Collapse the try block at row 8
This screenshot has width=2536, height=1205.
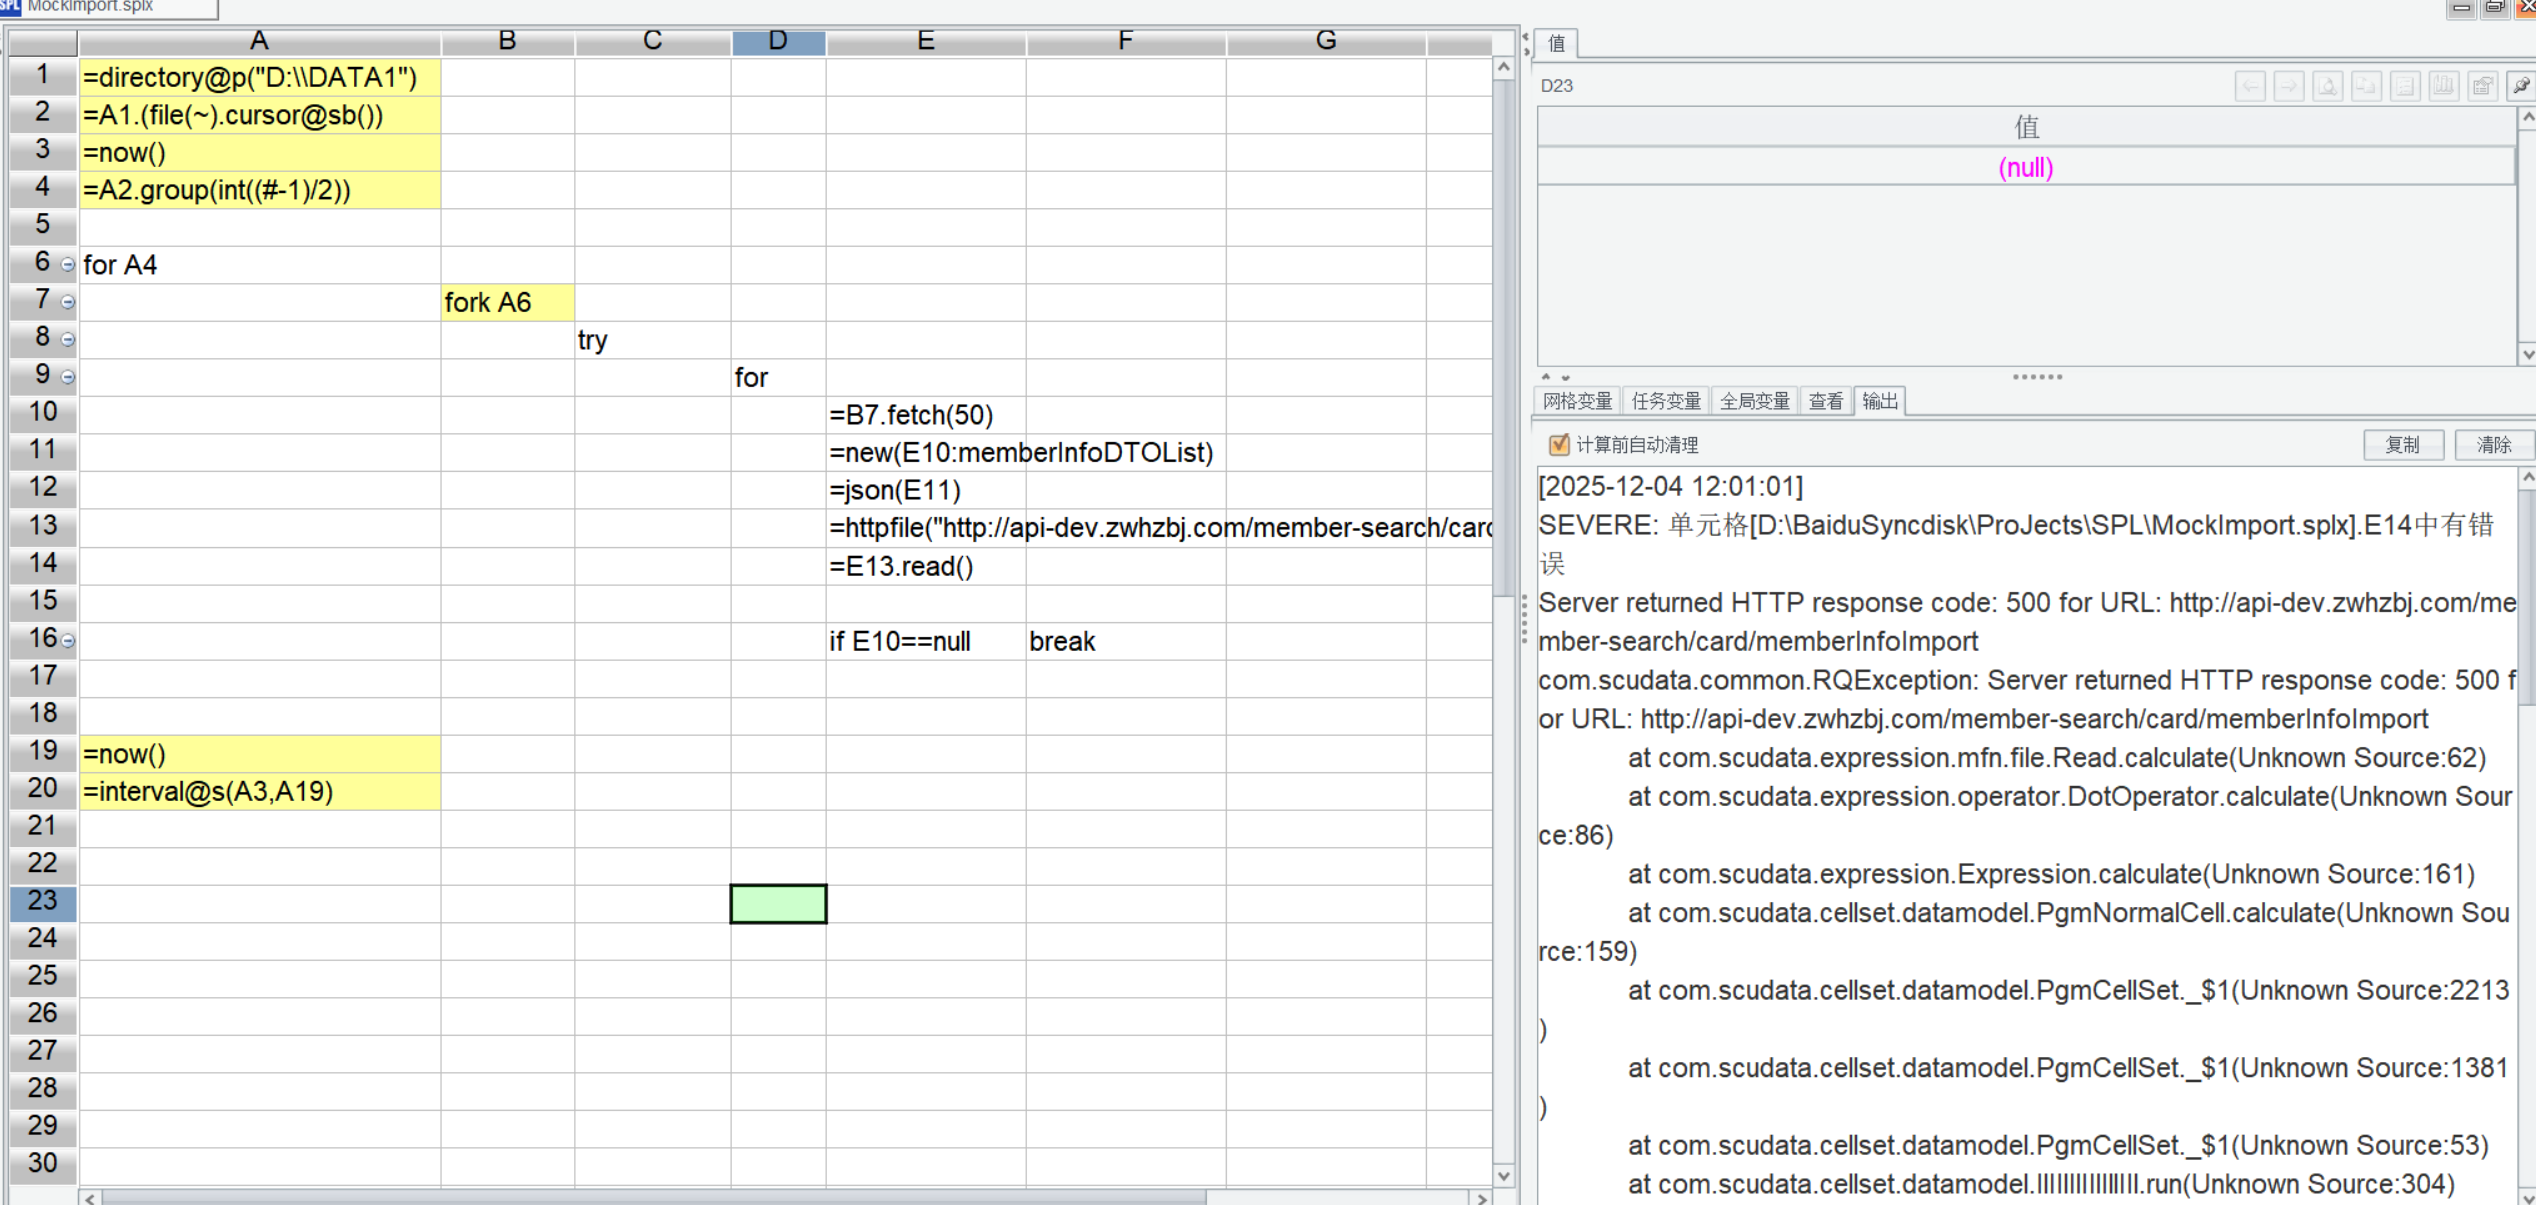68,340
